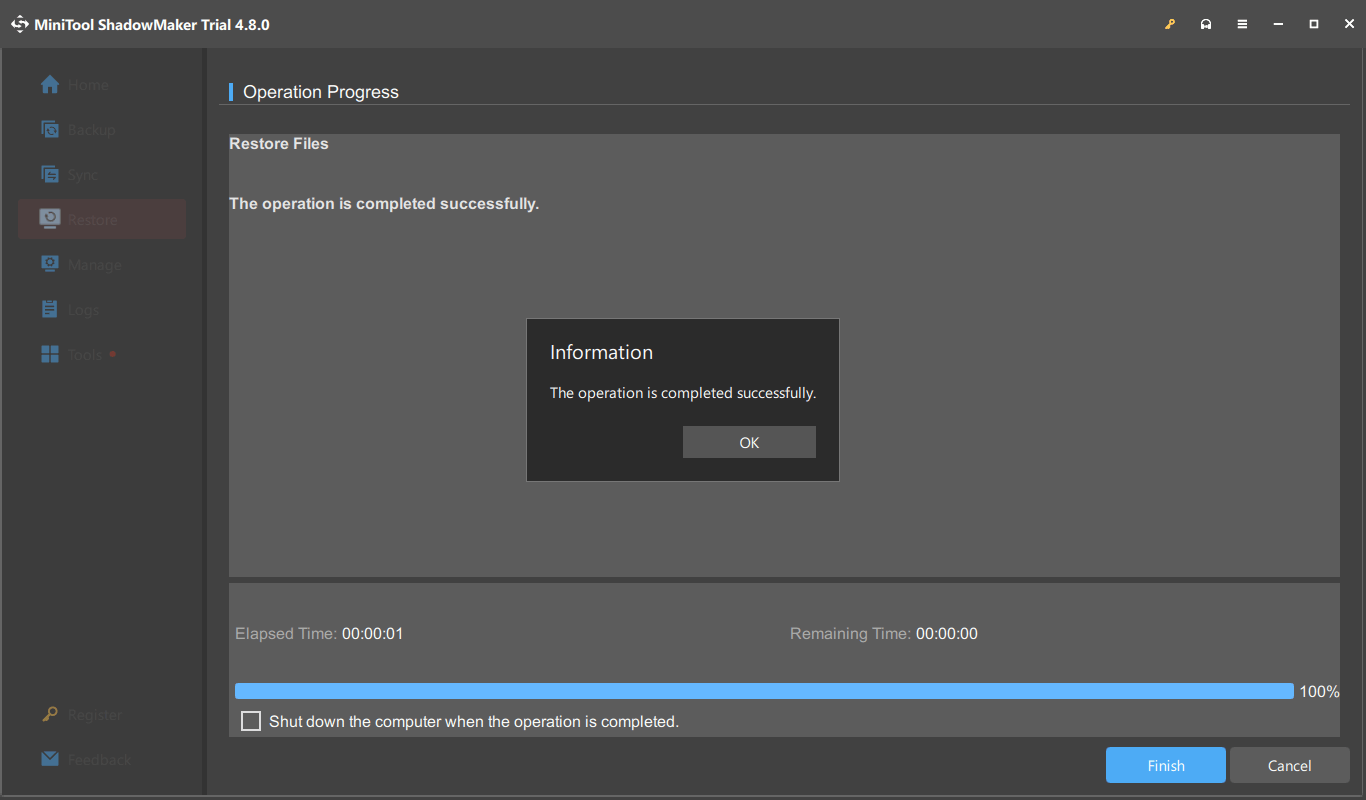Viewport: 1366px width, 800px height.
Task: Open online support via headset icon
Action: pos(1206,23)
